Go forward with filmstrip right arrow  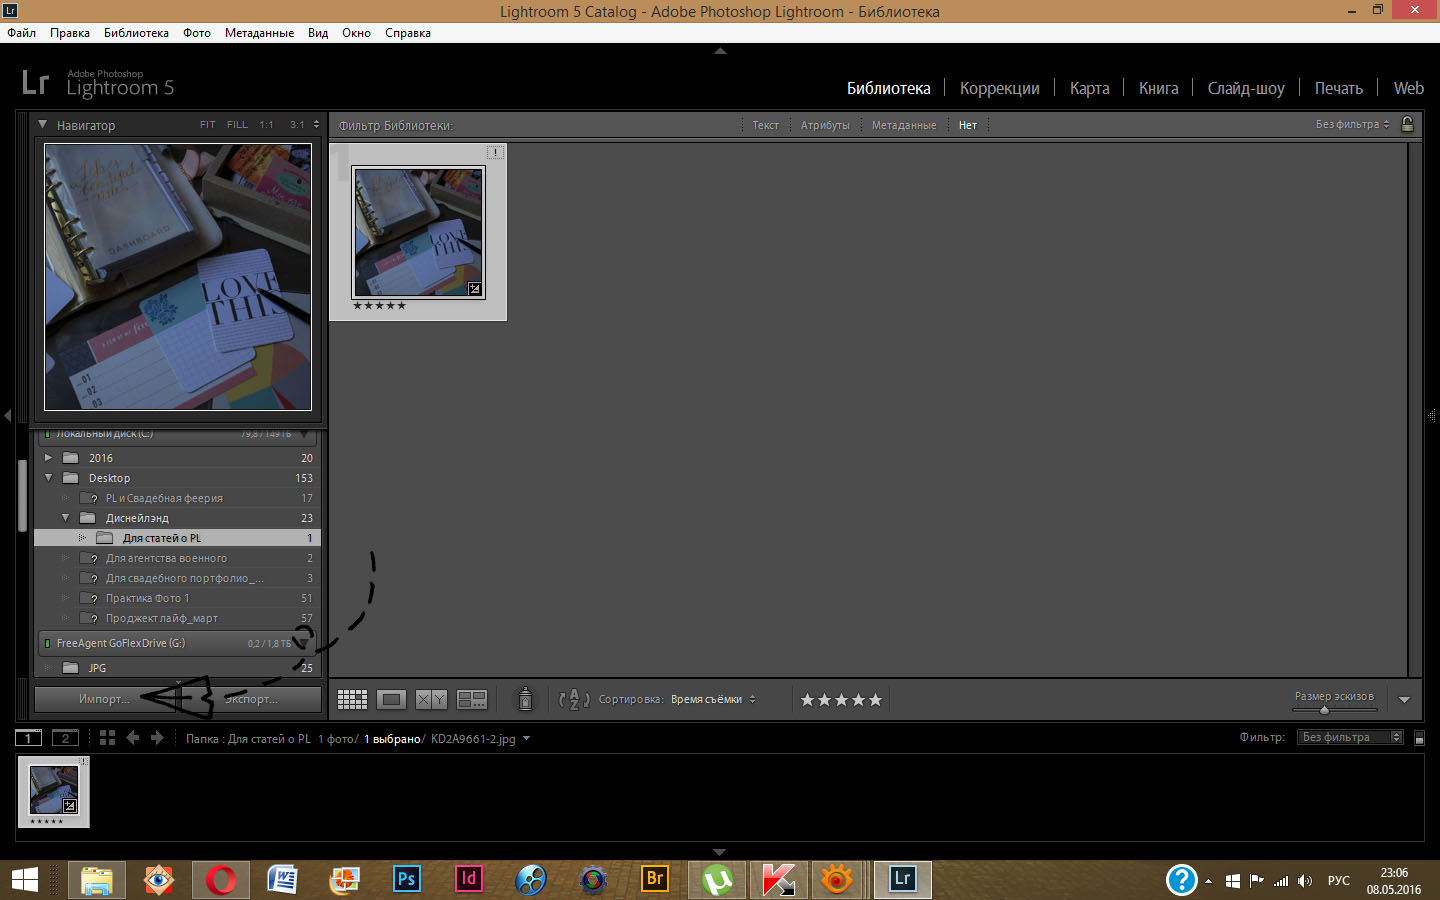157,738
